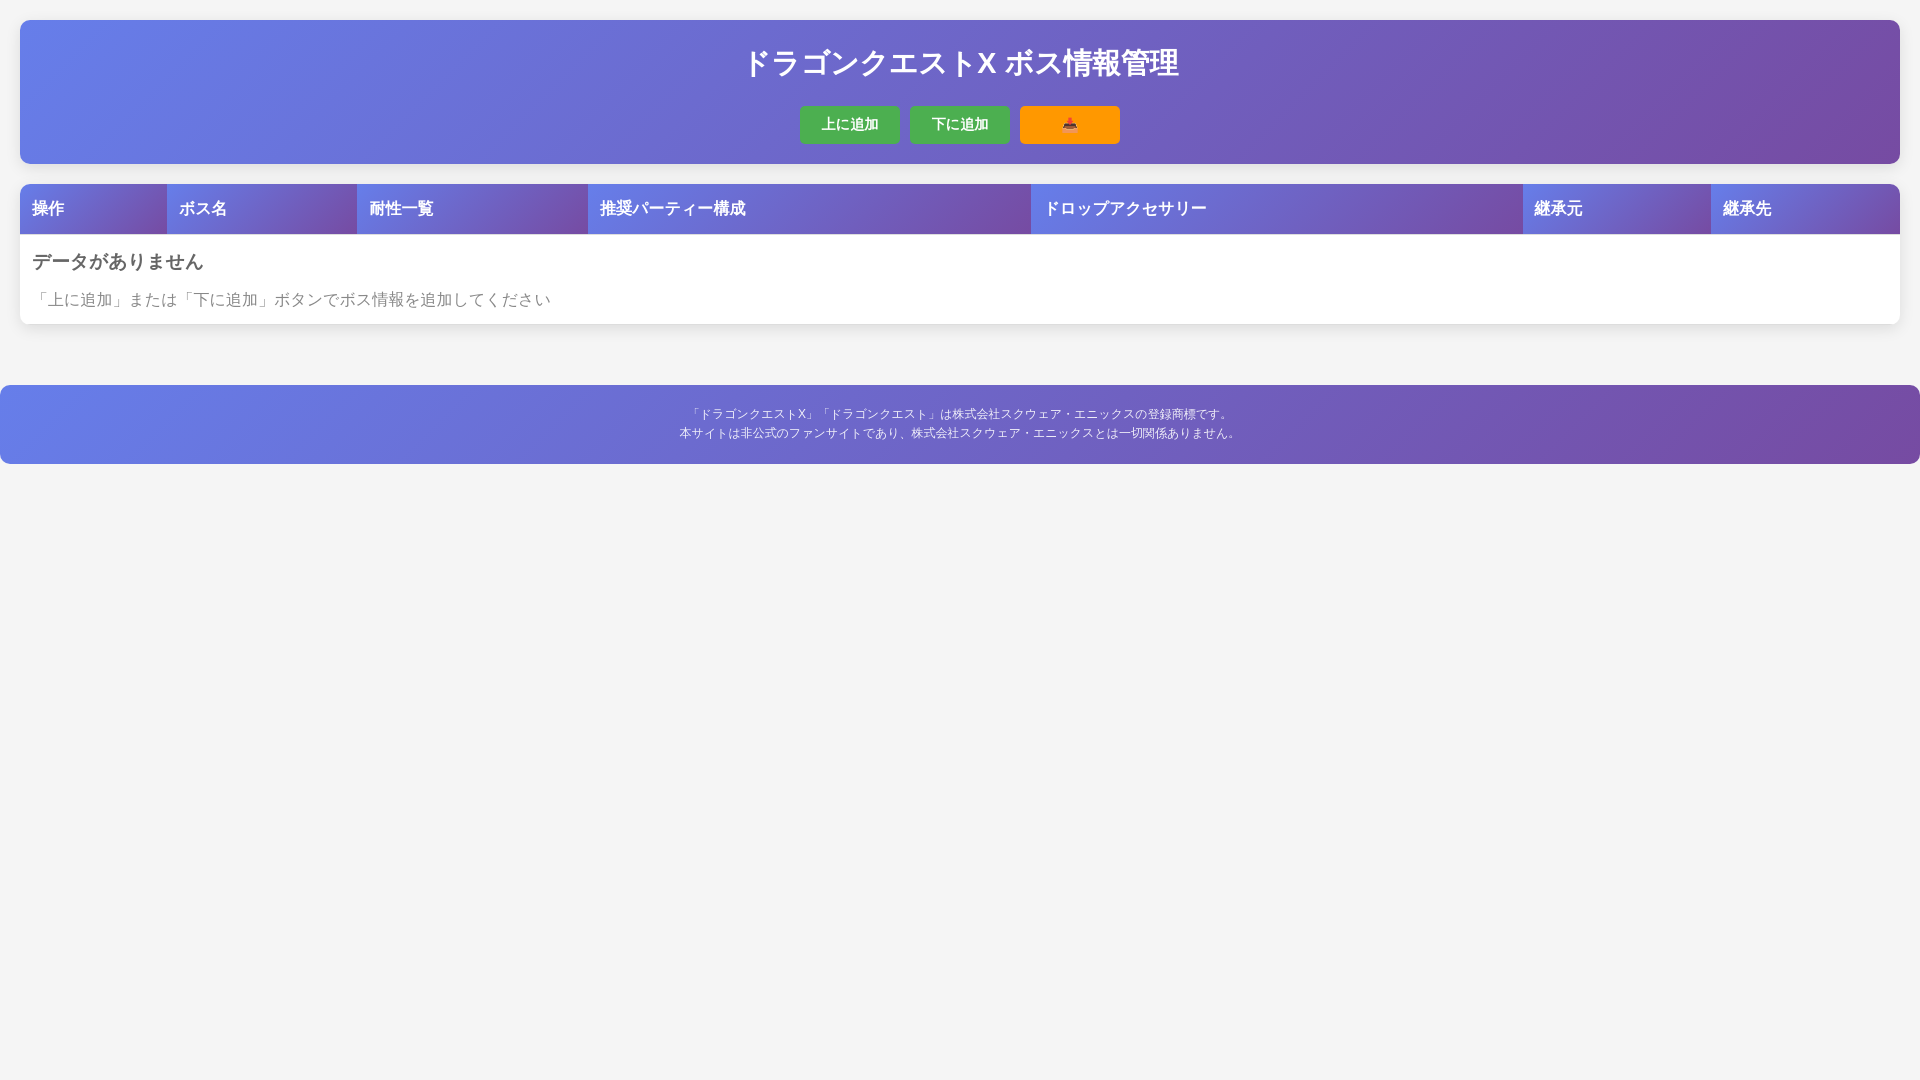Click the footer trademark notice line

pos(960,414)
